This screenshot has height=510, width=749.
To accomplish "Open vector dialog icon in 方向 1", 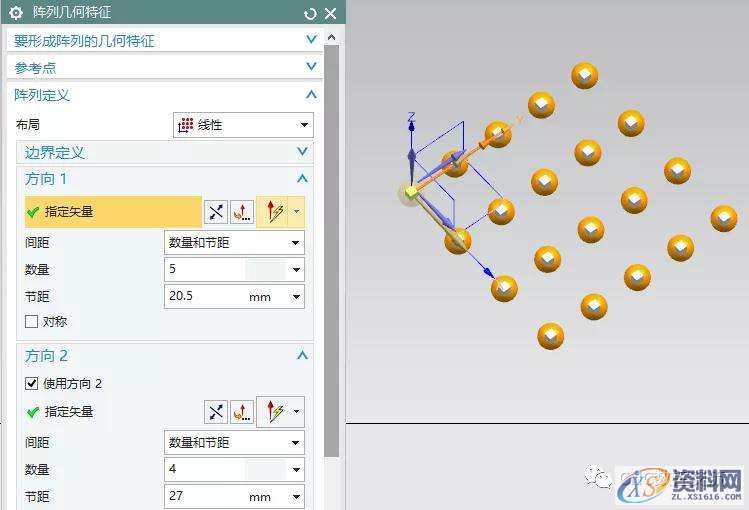I will tap(242, 212).
